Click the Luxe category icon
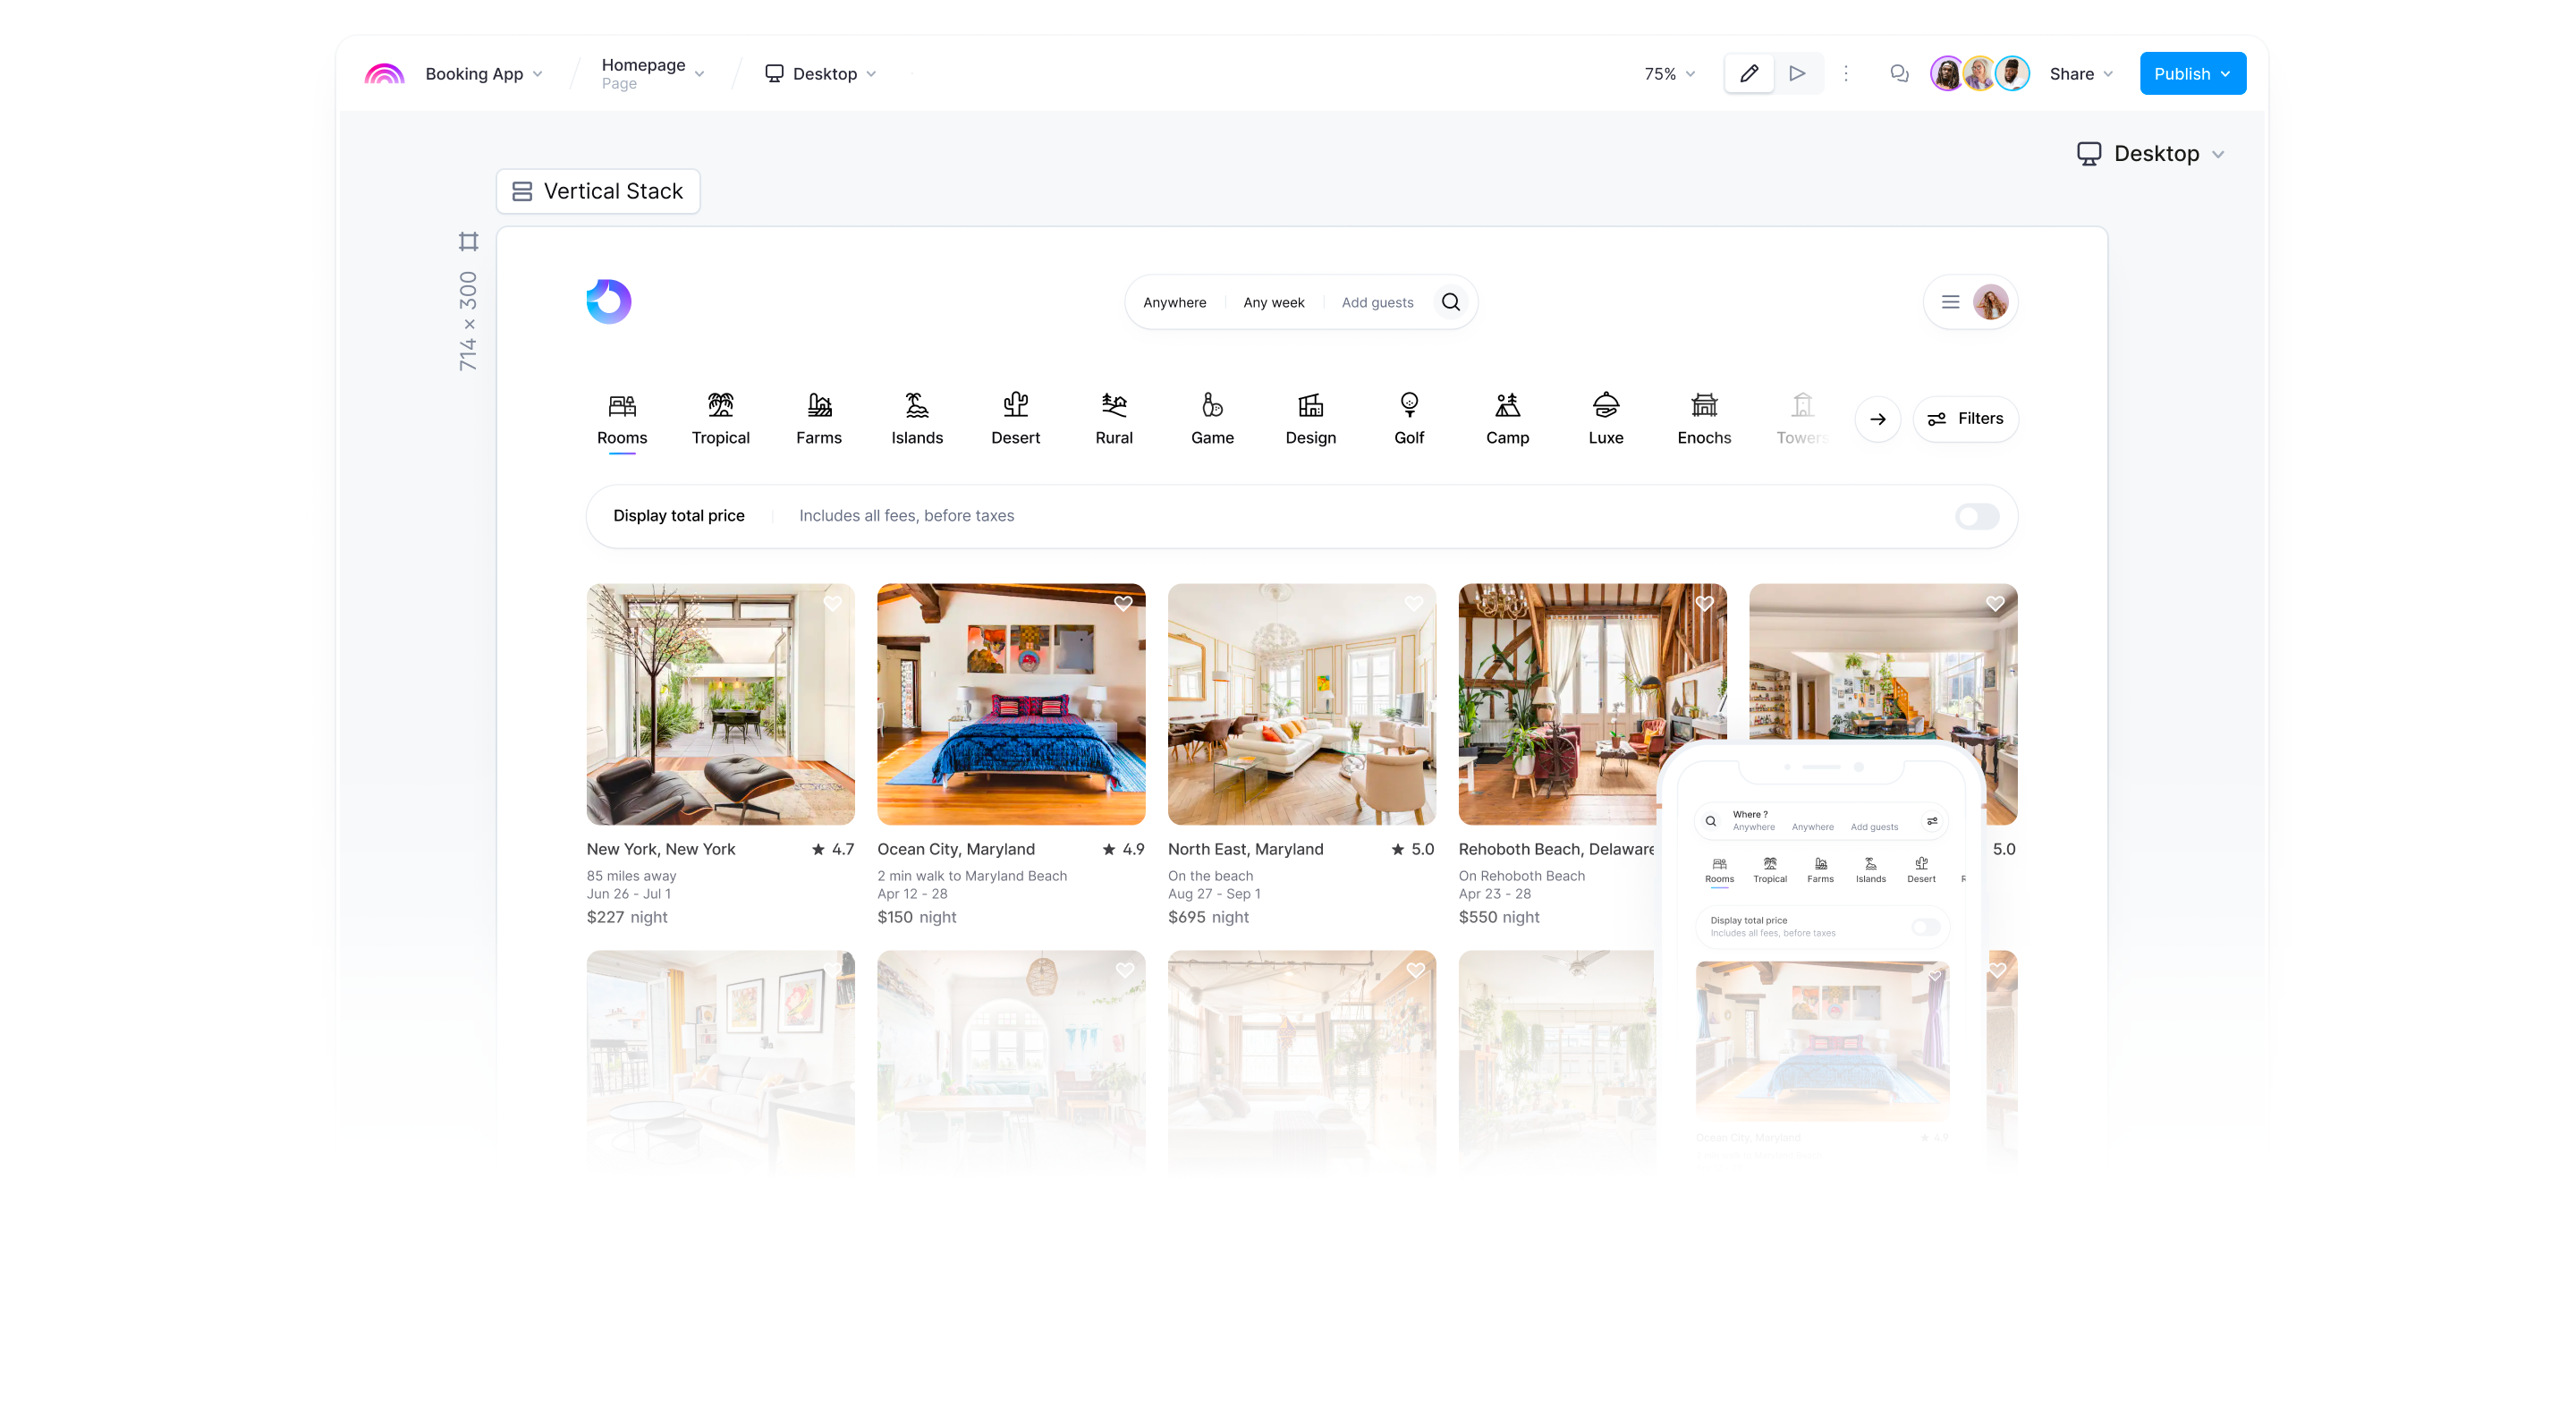Viewport: 2576px width, 1424px height. (1606, 405)
